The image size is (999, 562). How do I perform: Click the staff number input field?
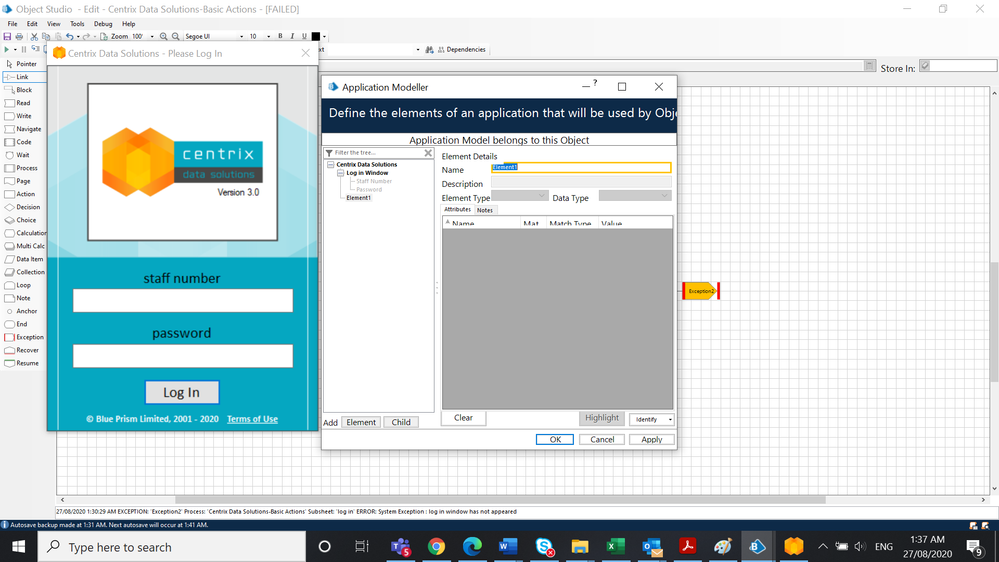(x=183, y=301)
